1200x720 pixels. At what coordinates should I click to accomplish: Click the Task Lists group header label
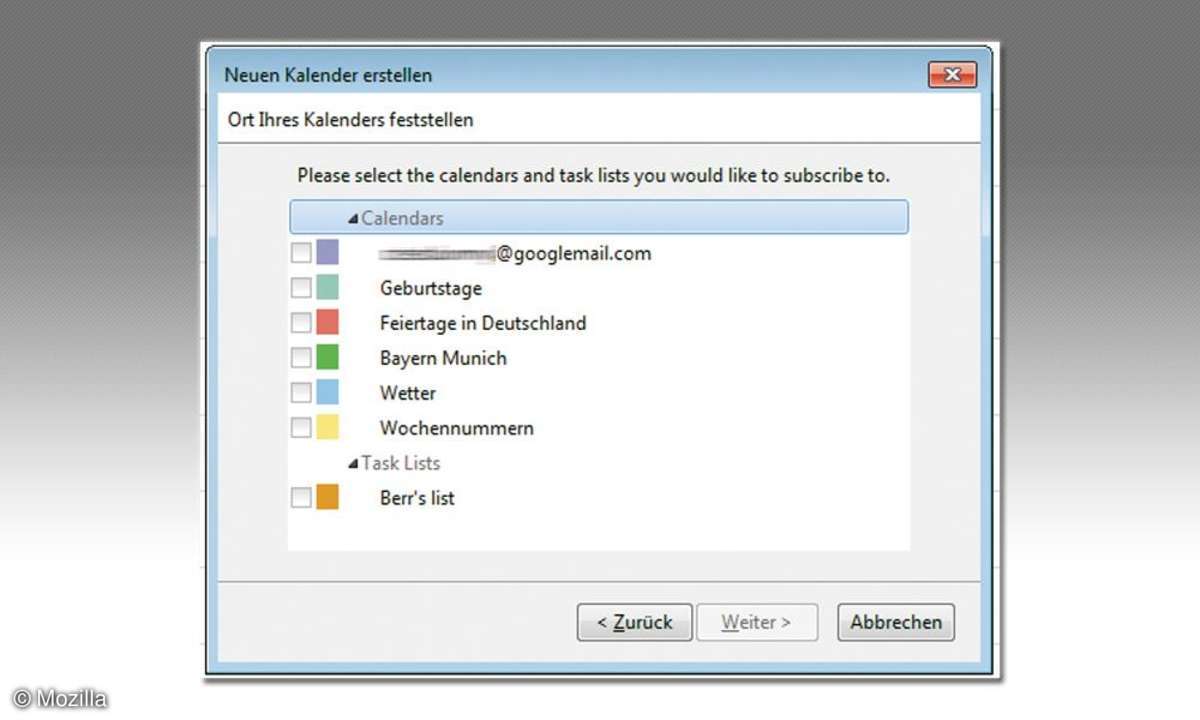[x=400, y=463]
